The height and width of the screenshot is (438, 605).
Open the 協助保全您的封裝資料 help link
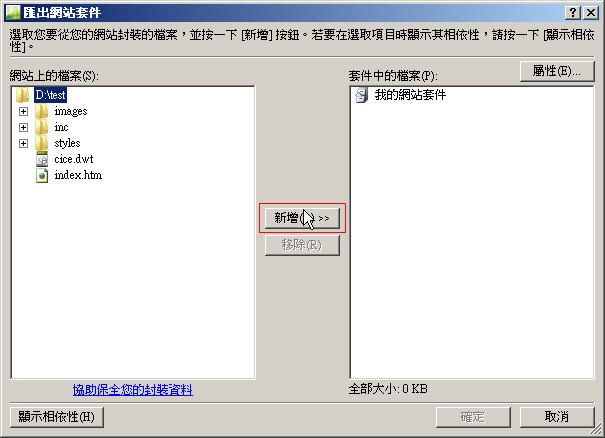tap(133, 390)
